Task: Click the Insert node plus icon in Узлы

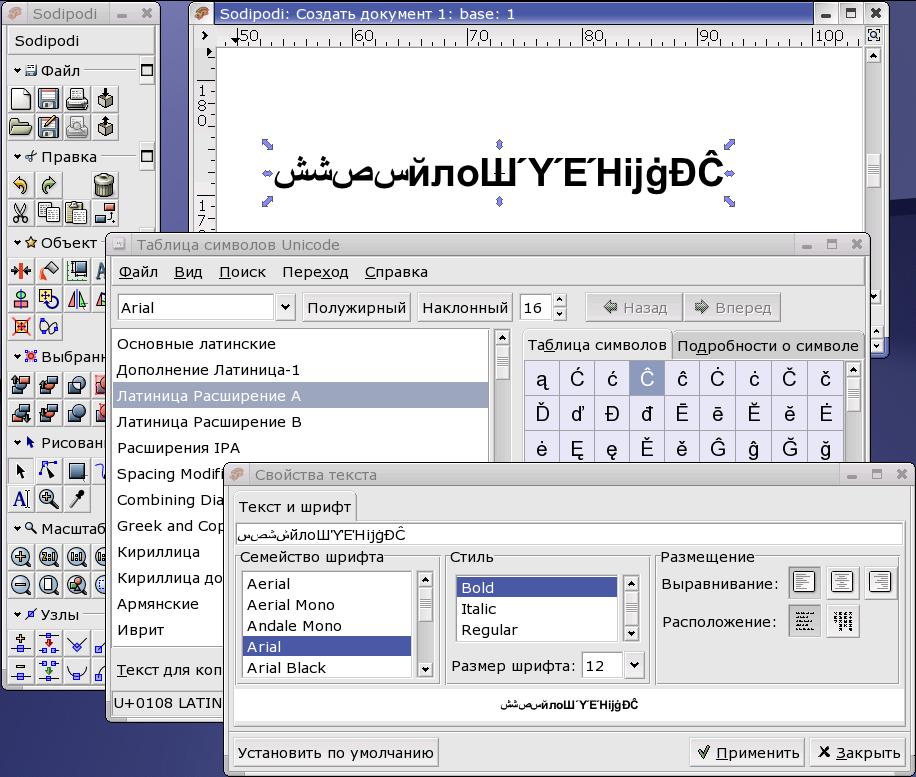Action: click(x=21, y=643)
